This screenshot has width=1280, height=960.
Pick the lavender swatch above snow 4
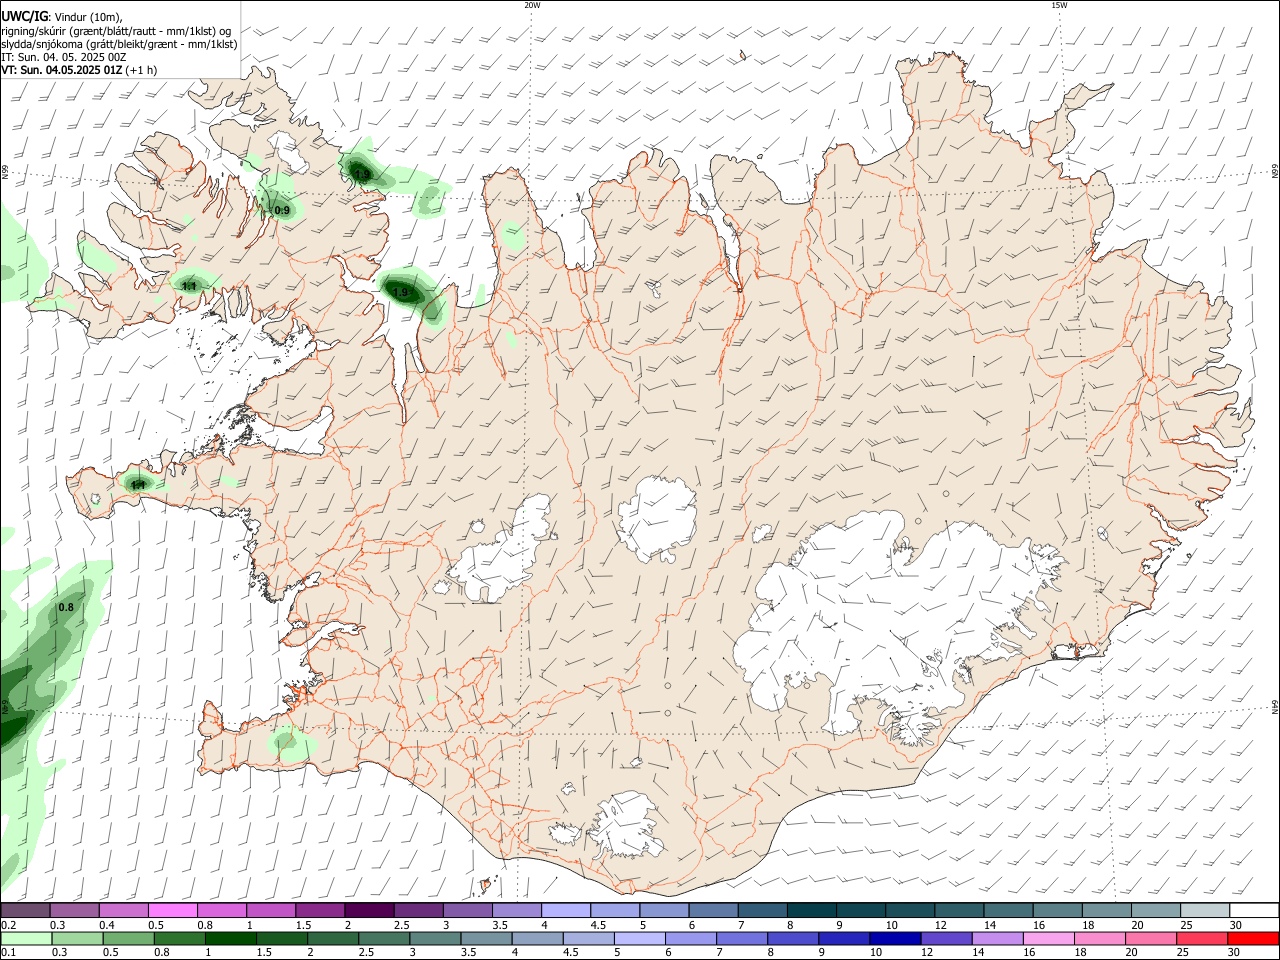pyautogui.click(x=565, y=911)
